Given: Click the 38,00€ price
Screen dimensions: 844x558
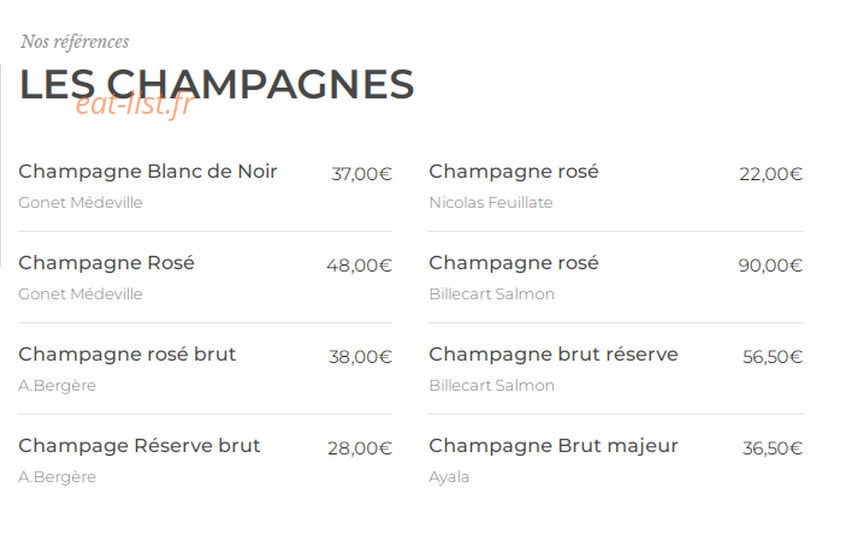Looking at the screenshot, I should pyautogui.click(x=360, y=357).
